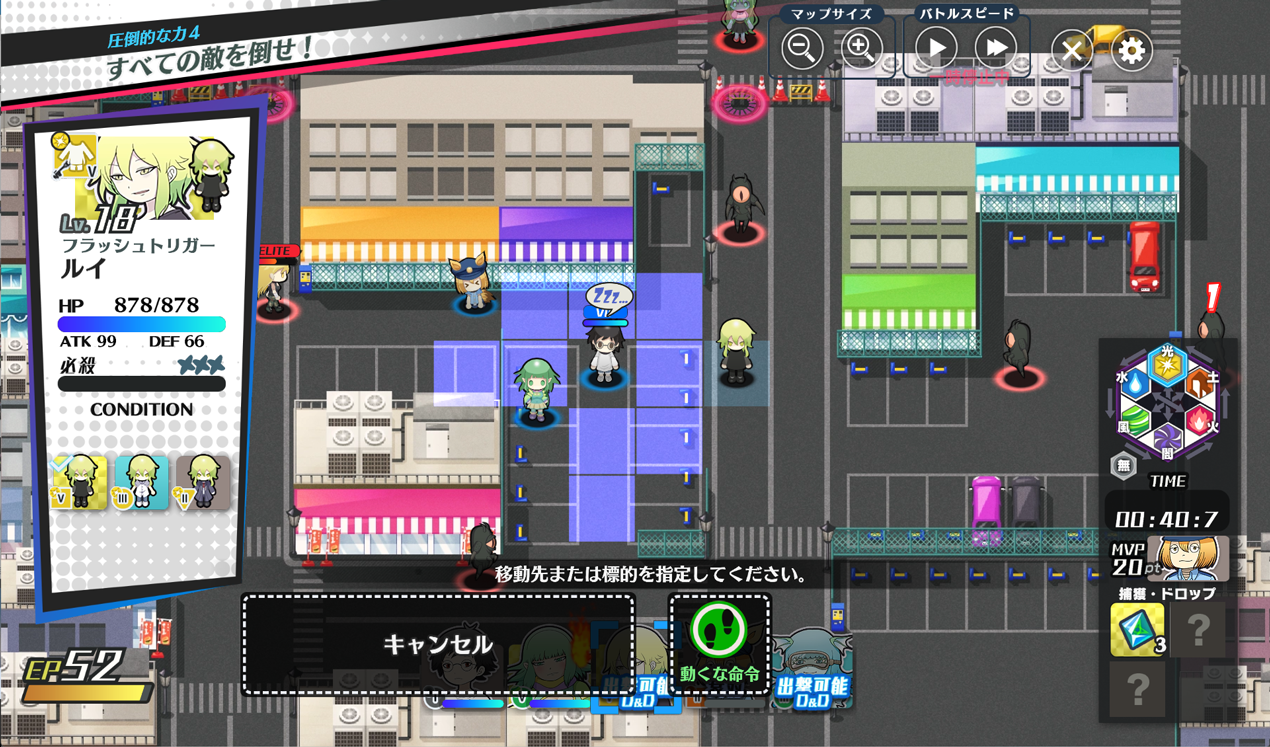This screenshot has width=1270, height=747.
Task: Click the character name ルイ
Action: (x=85, y=268)
